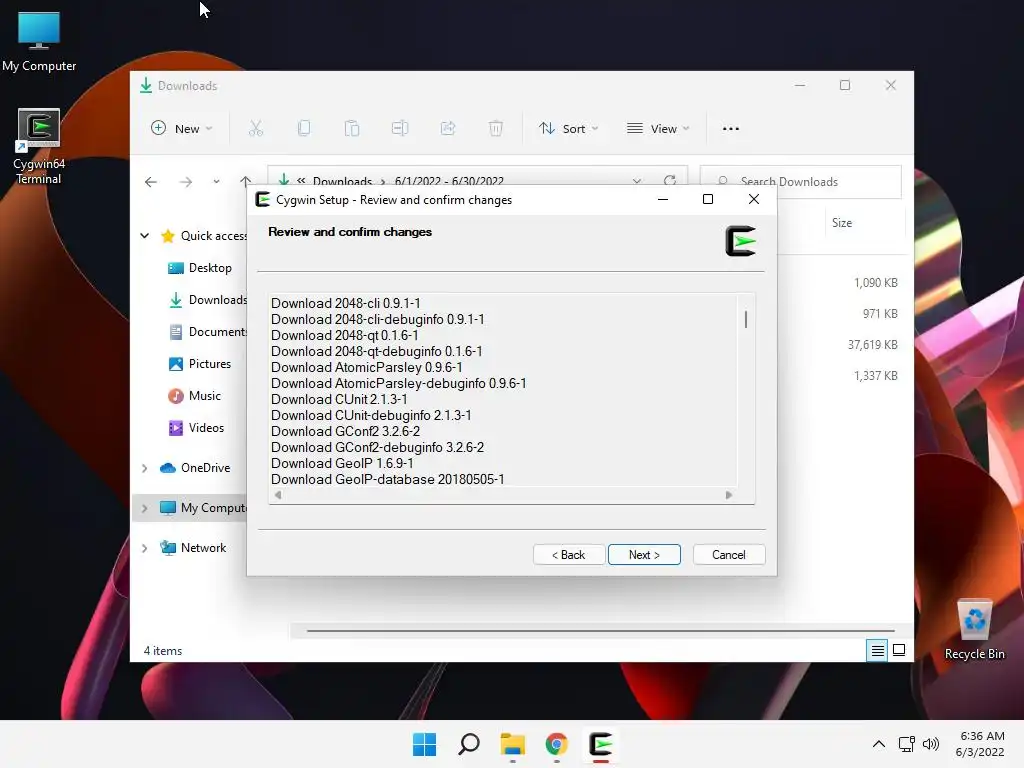Switch to details view in Explorer status bar
The height and width of the screenshot is (768, 1024).
coord(877,650)
